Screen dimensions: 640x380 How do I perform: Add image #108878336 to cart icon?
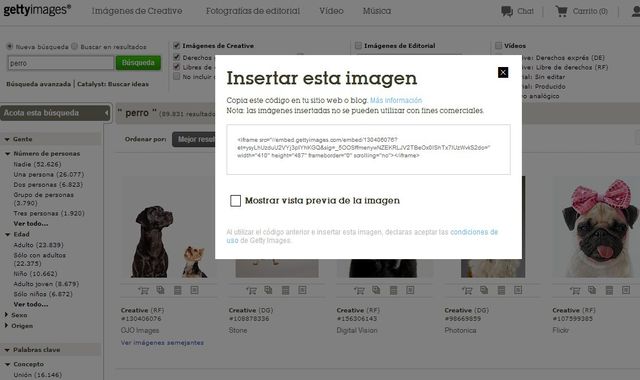(x=251, y=291)
